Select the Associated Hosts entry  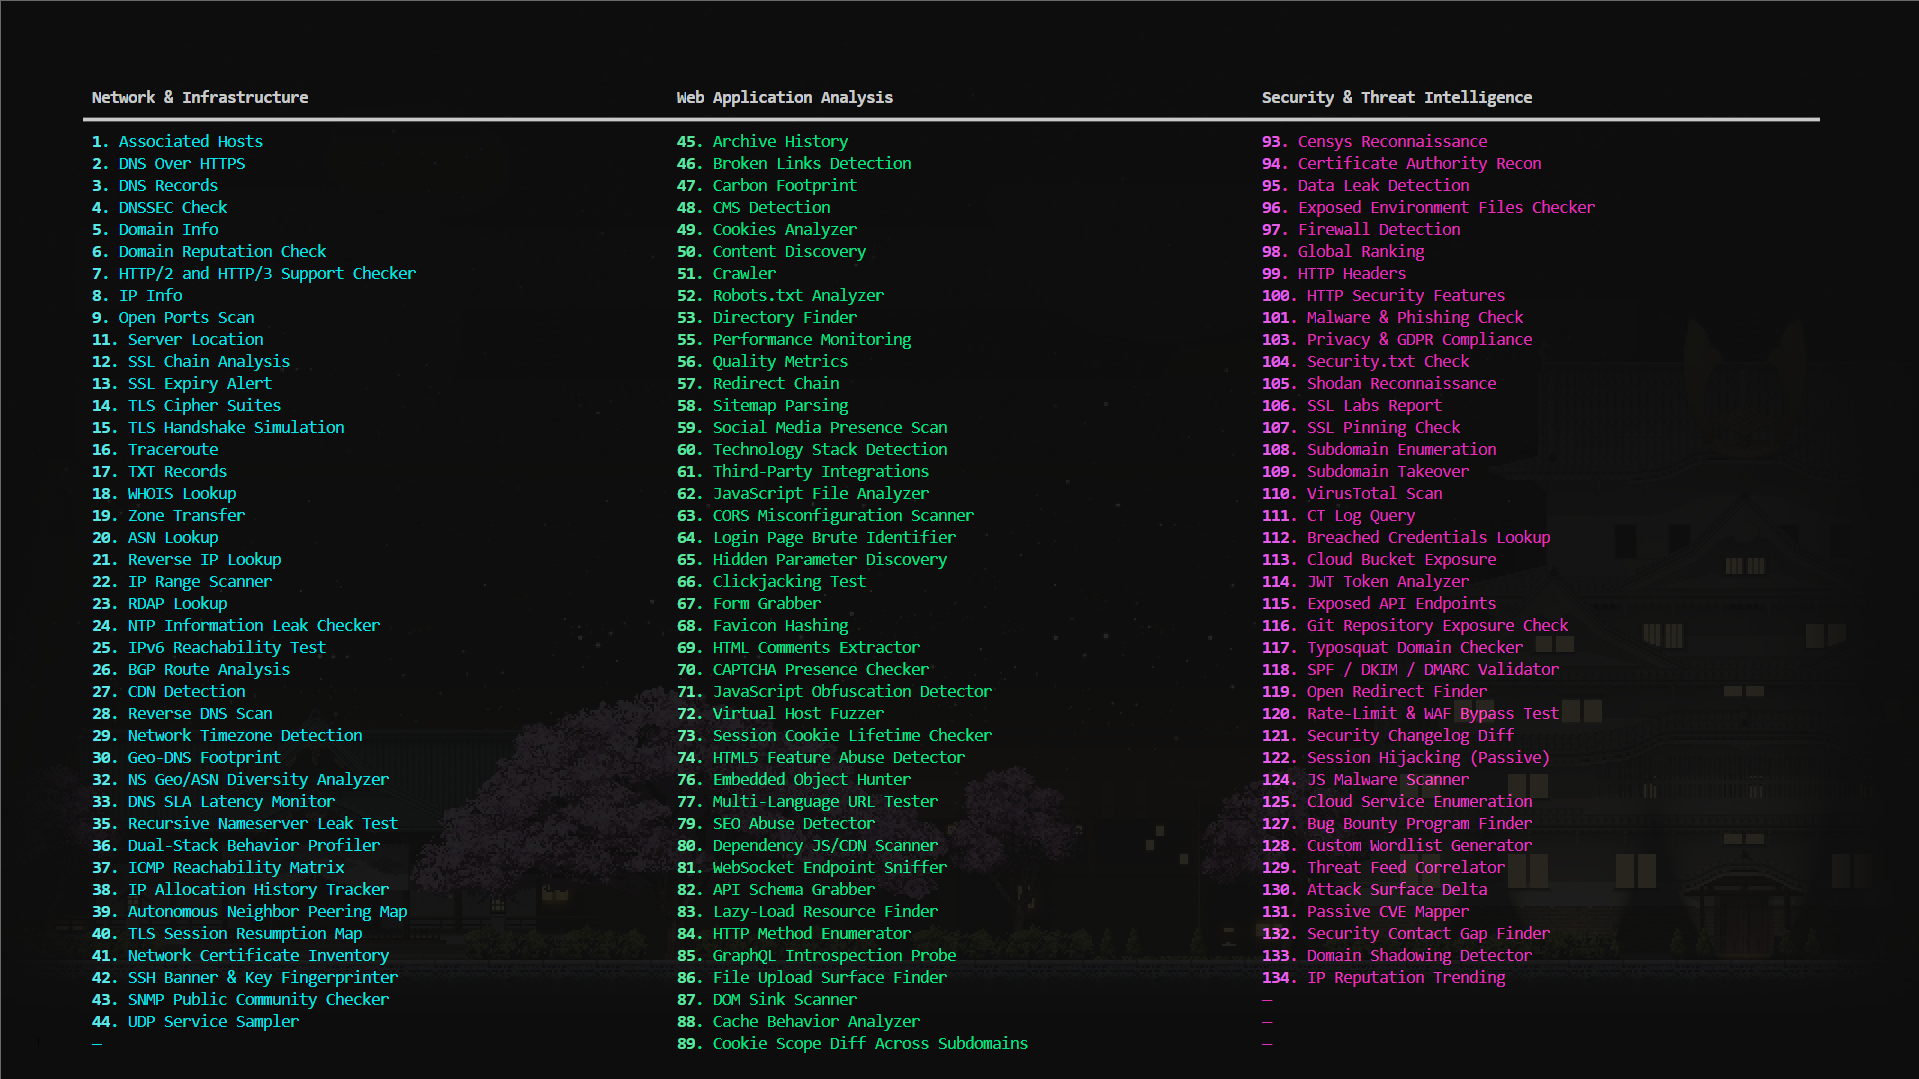pyautogui.click(x=190, y=142)
